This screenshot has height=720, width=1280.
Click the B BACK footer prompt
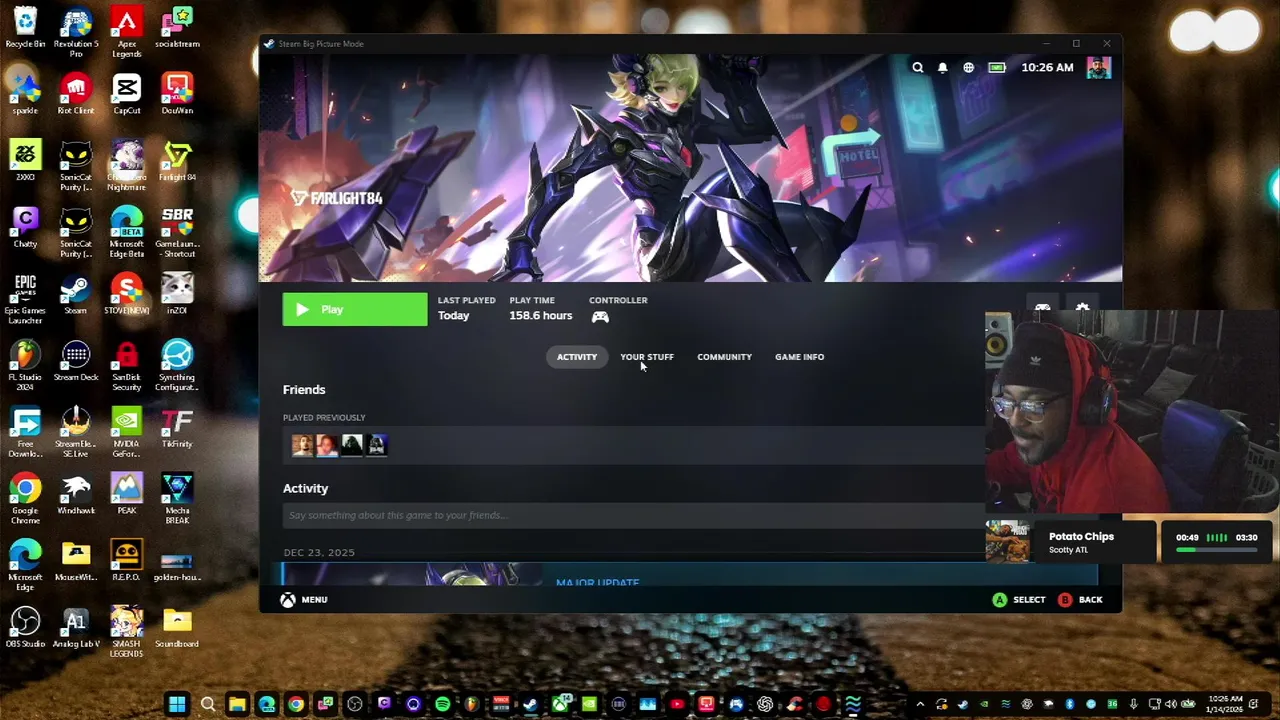tap(1081, 600)
